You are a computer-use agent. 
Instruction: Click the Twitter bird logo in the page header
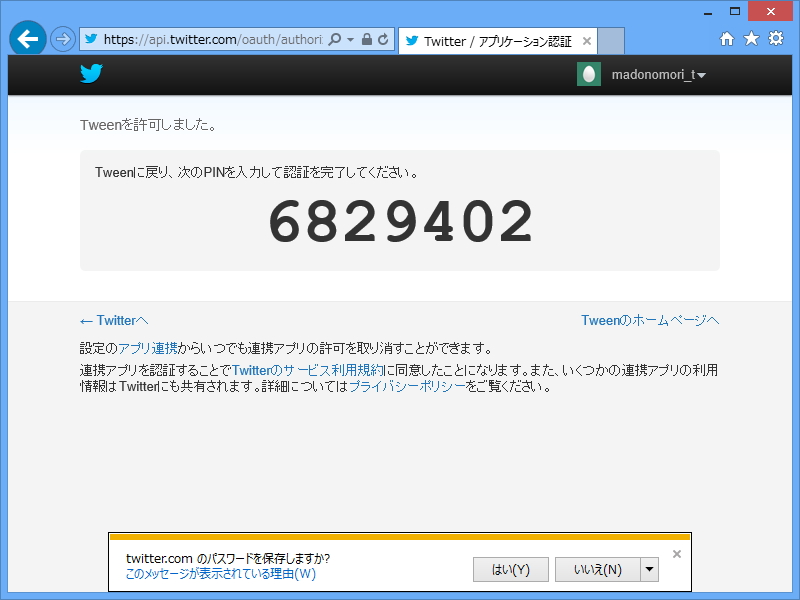(91, 73)
